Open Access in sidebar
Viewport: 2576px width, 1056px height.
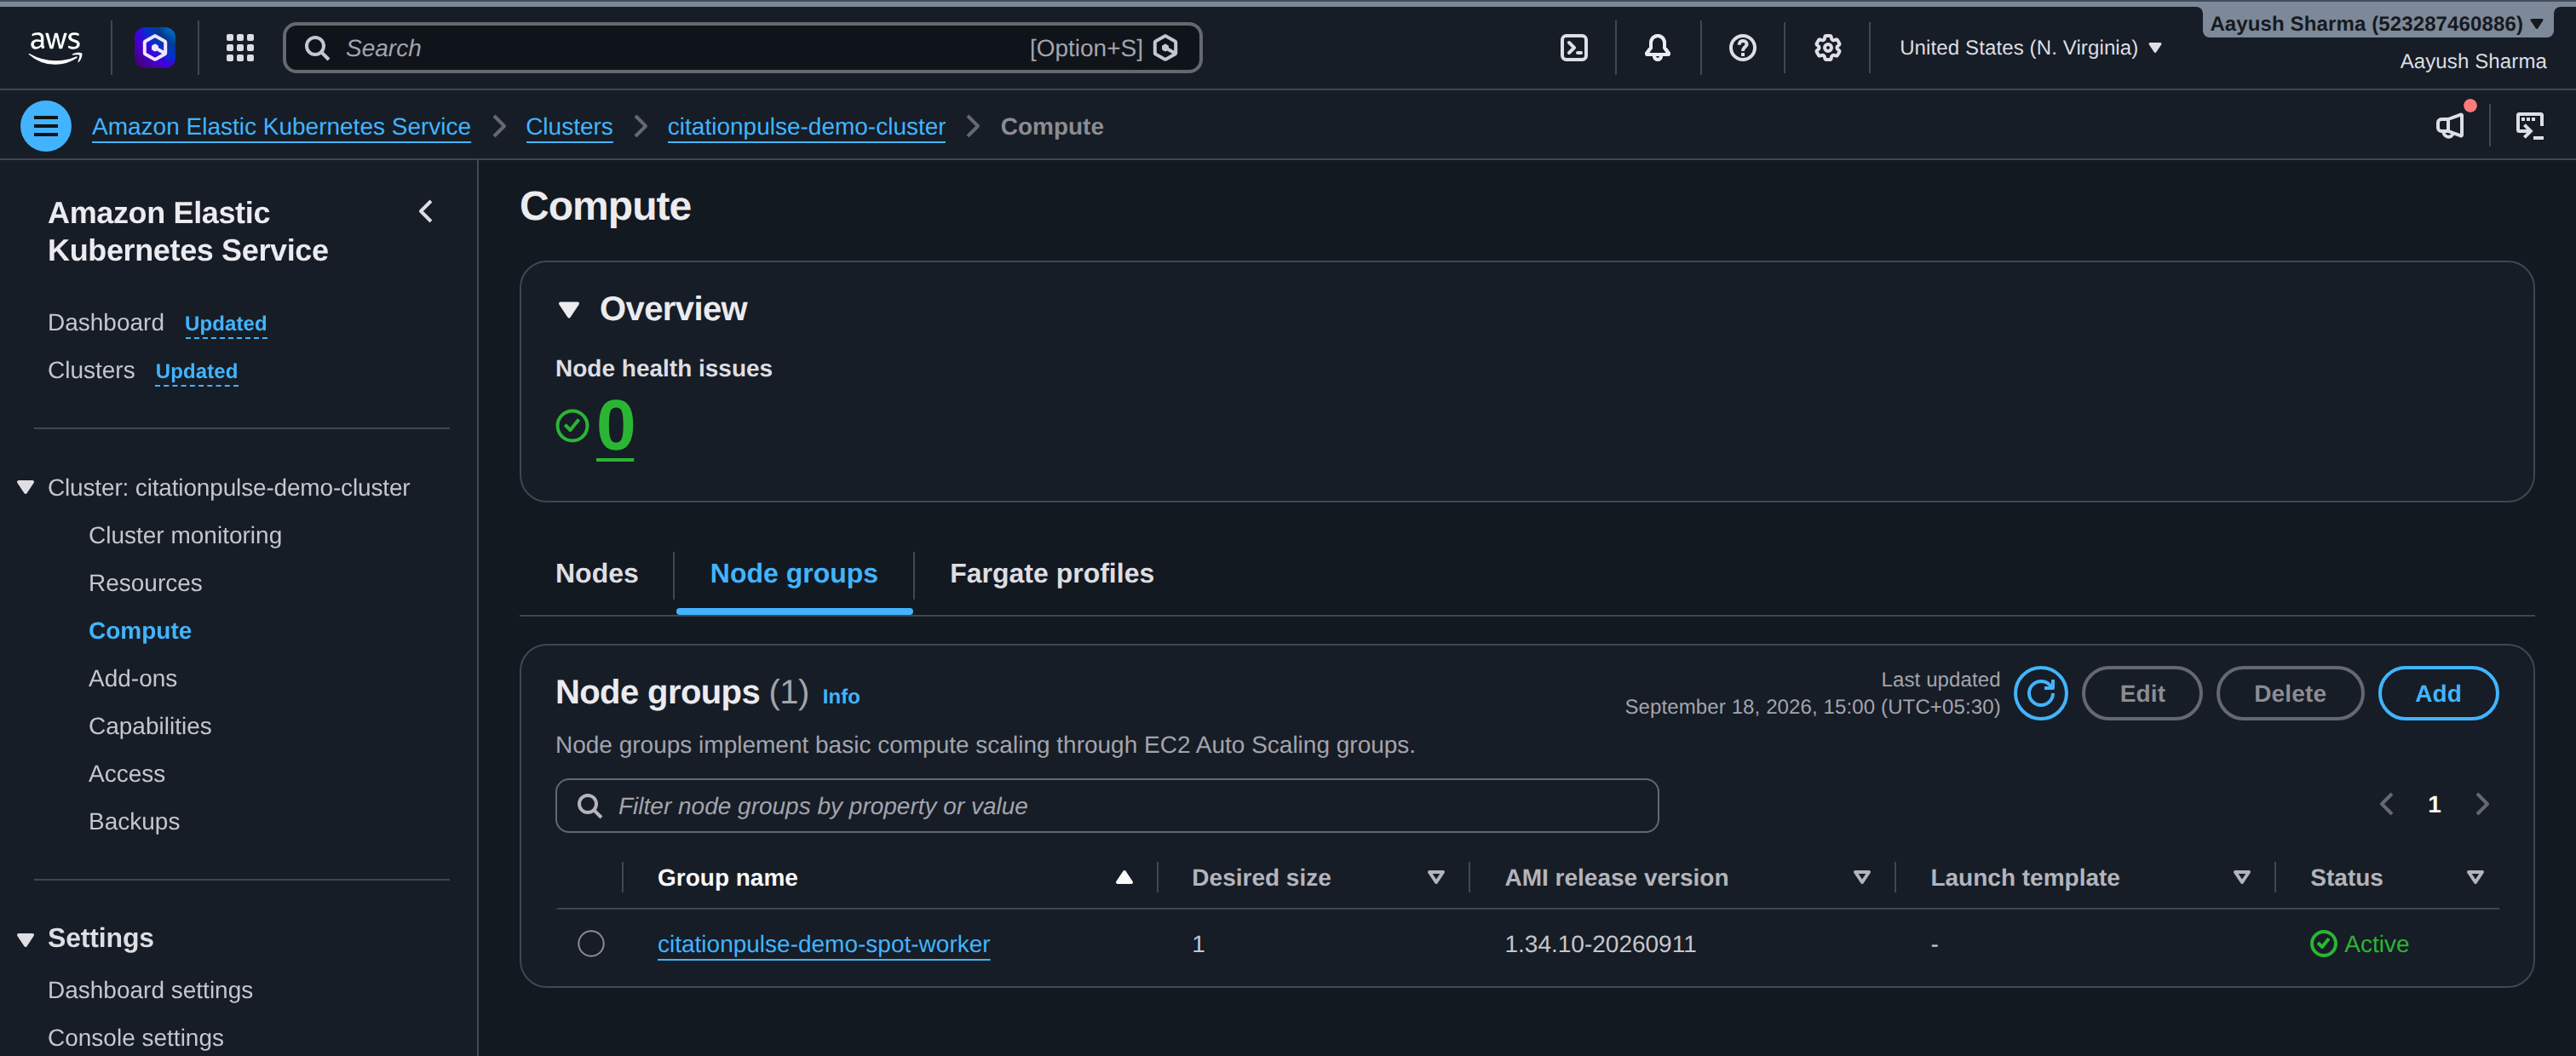[127, 774]
